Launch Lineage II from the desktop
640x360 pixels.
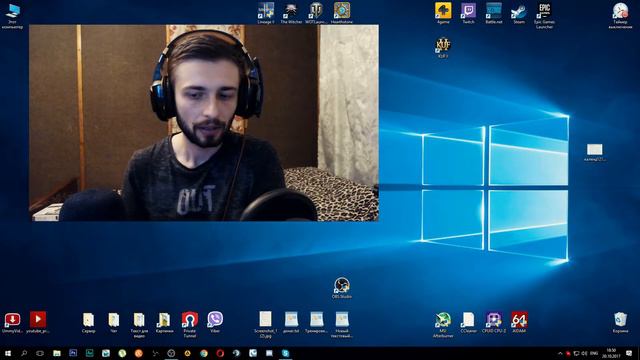pyautogui.click(x=266, y=13)
